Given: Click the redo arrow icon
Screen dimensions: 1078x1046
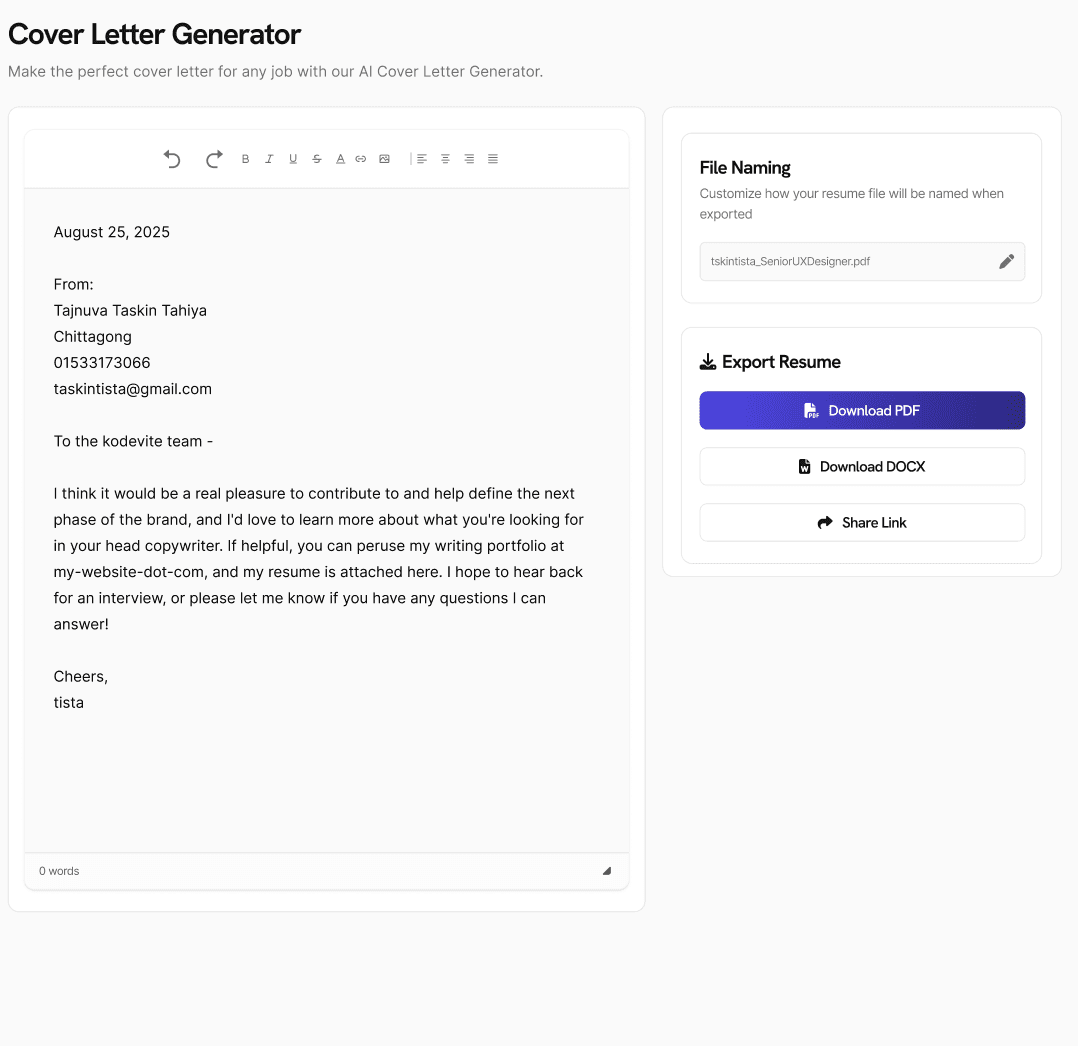Looking at the screenshot, I should (213, 159).
